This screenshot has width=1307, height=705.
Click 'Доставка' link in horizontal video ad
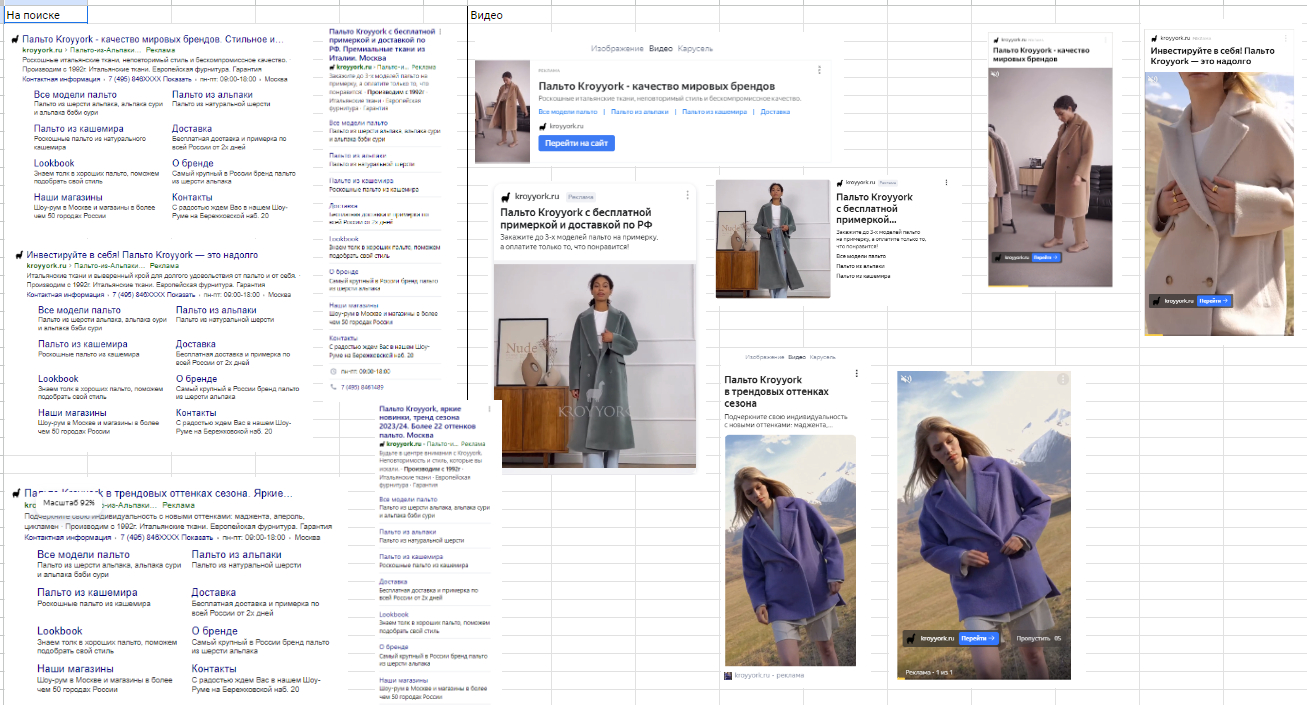775,112
